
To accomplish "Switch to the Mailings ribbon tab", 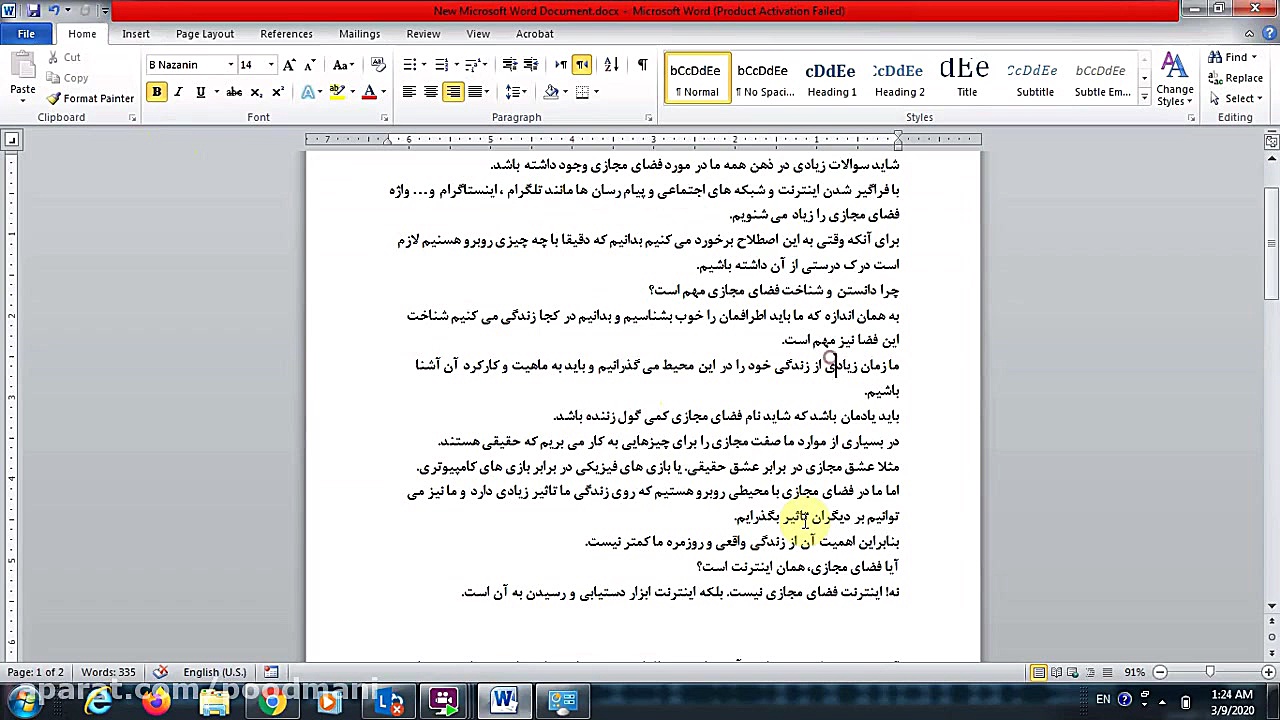I will (x=360, y=33).
